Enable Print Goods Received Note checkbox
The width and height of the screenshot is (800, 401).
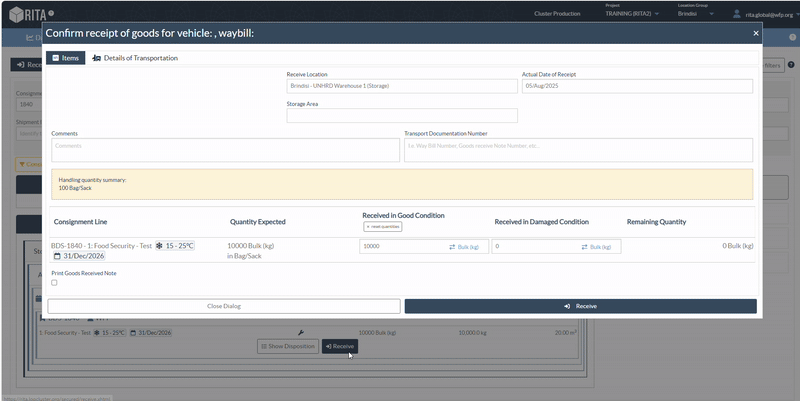[x=54, y=282]
